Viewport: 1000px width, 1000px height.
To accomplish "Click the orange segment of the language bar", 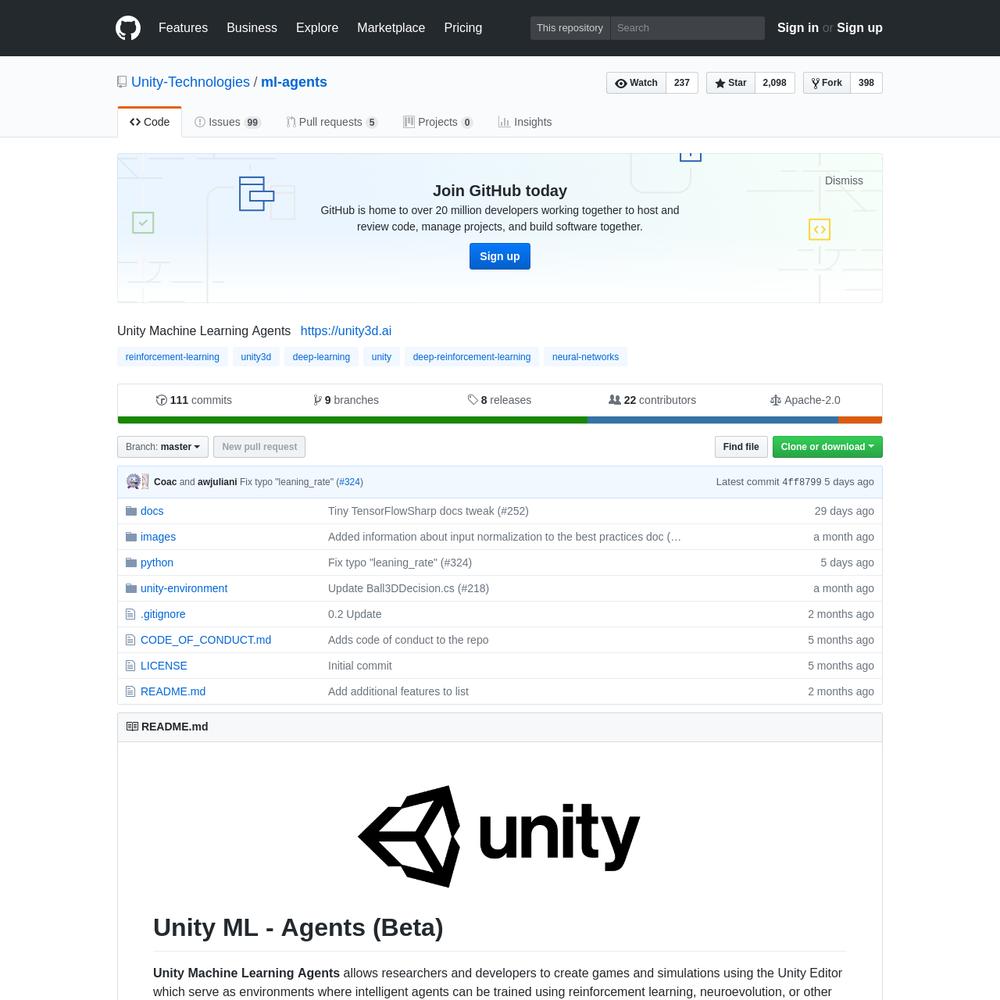I will pos(860,420).
